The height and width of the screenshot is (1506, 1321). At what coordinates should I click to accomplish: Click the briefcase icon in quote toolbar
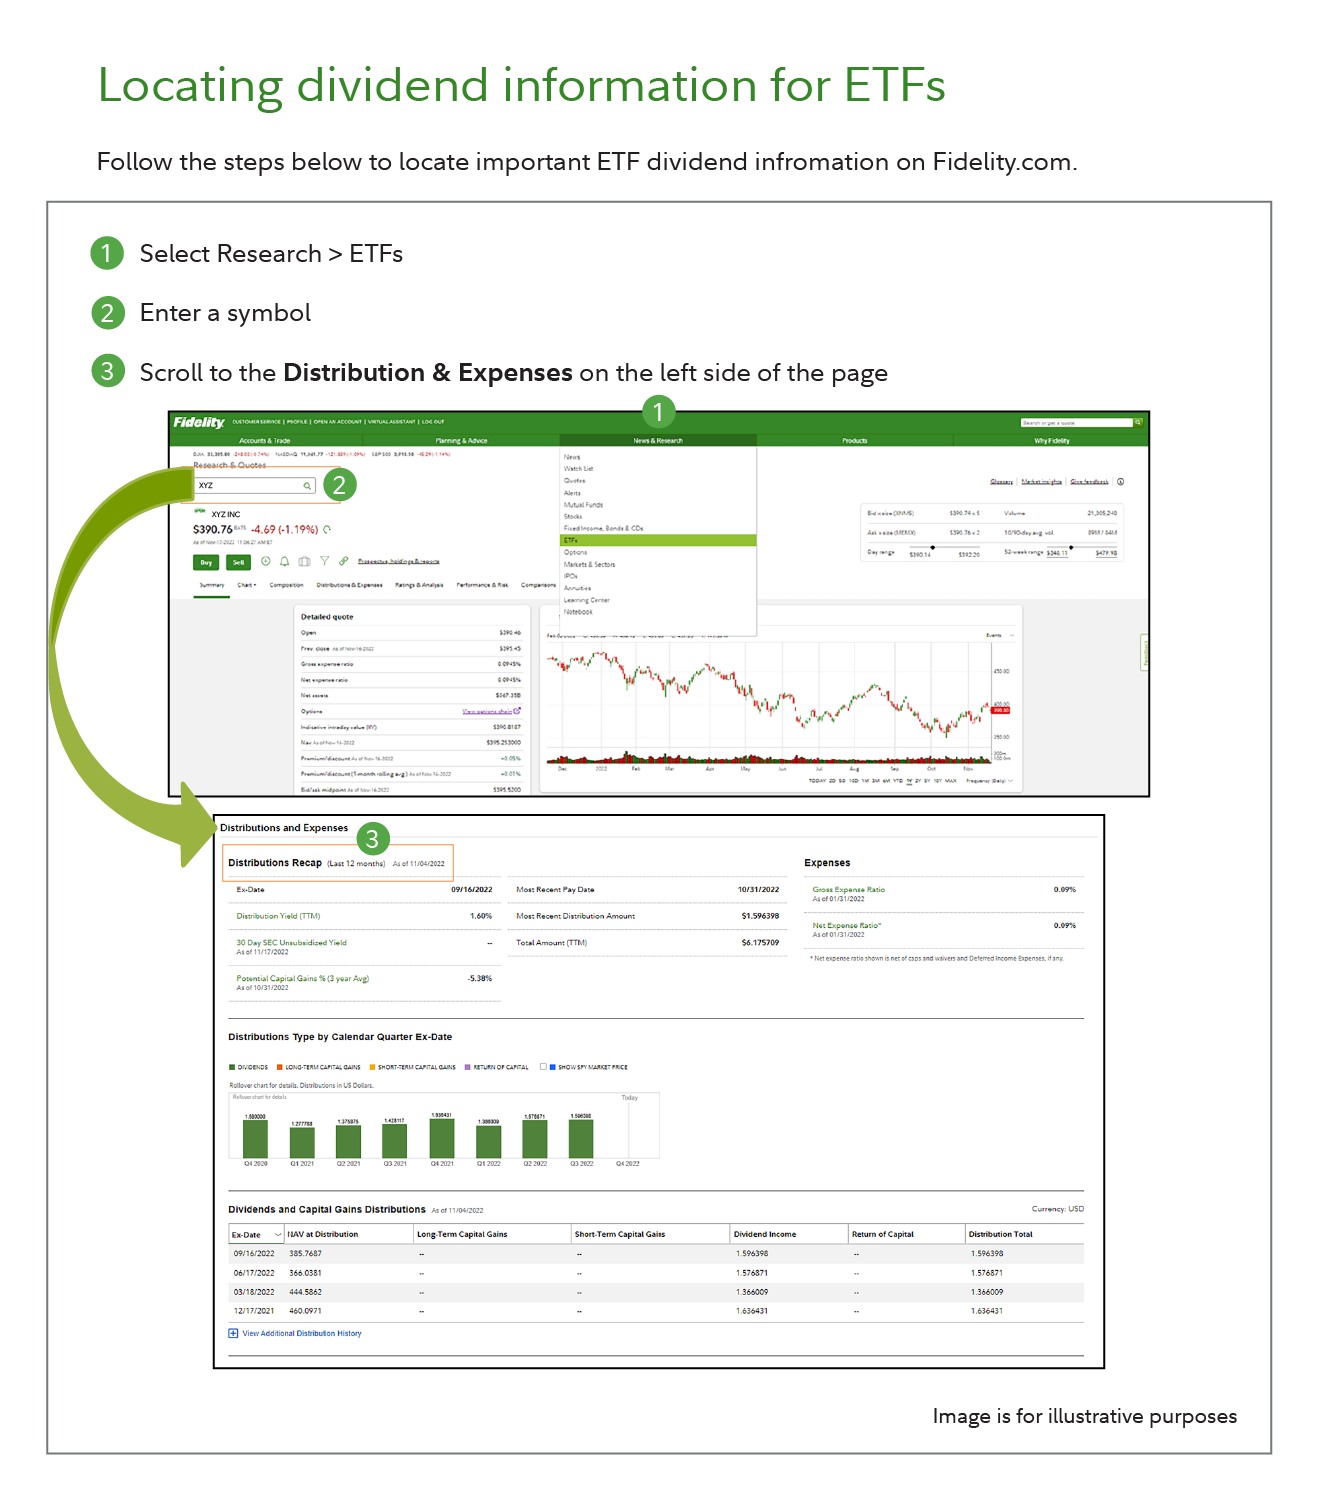click(x=304, y=562)
